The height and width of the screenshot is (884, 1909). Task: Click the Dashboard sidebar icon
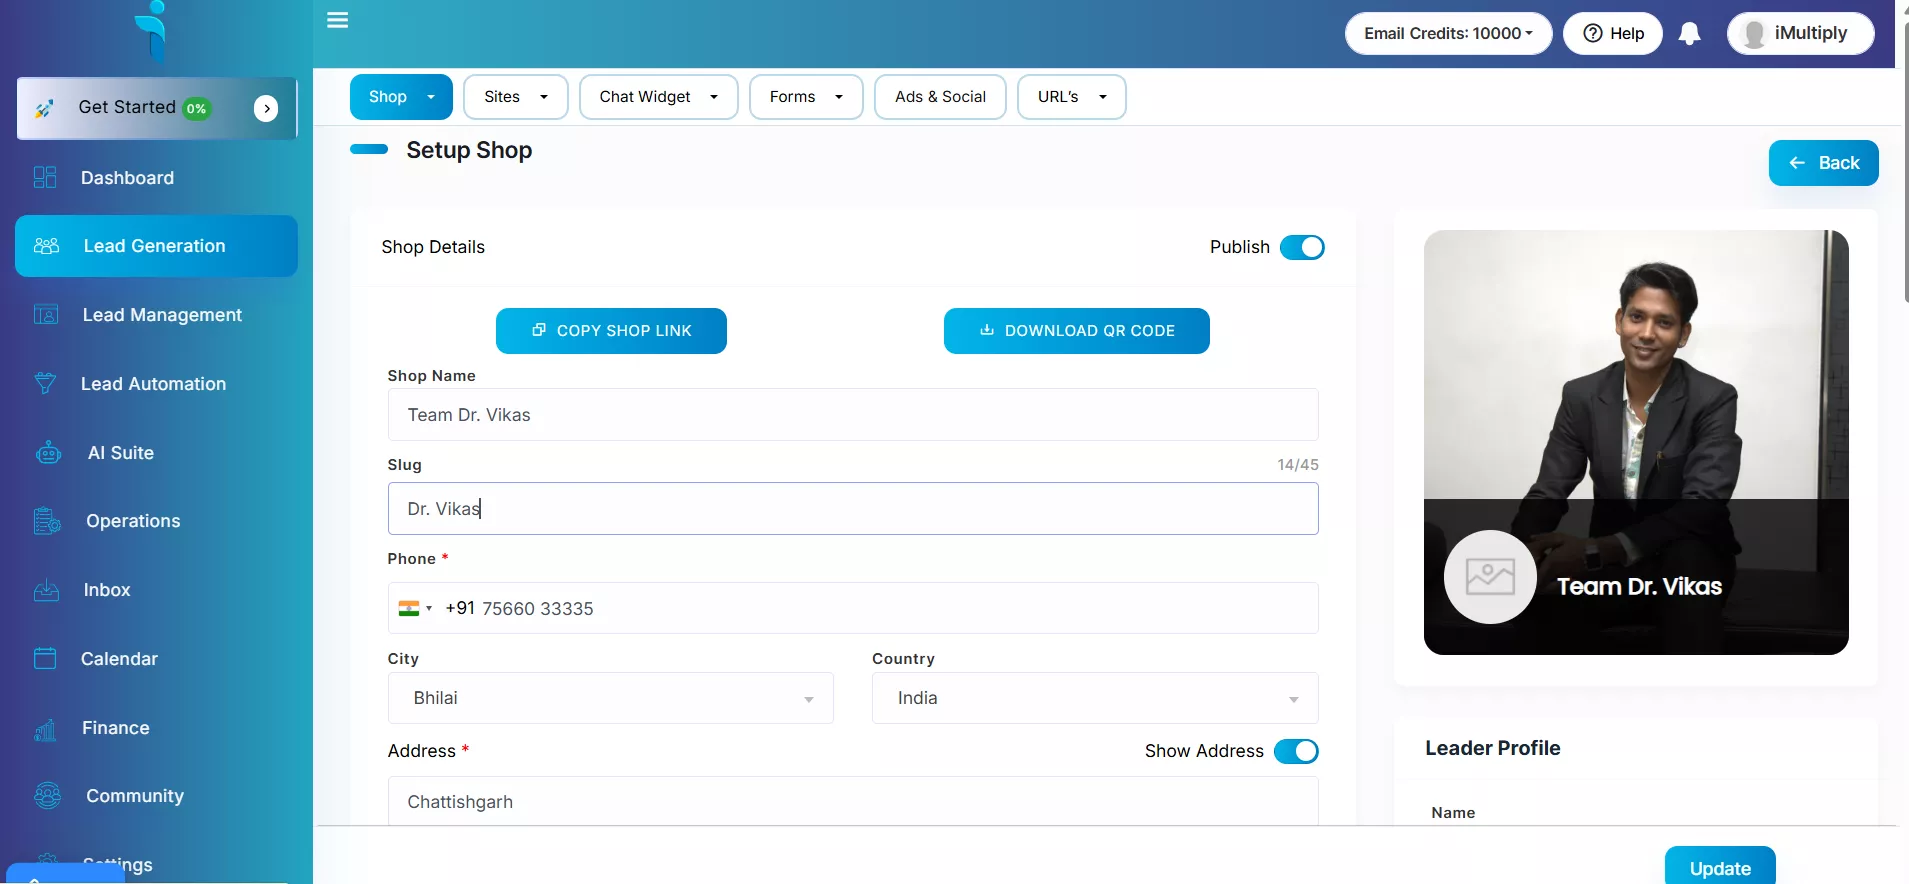click(x=45, y=178)
